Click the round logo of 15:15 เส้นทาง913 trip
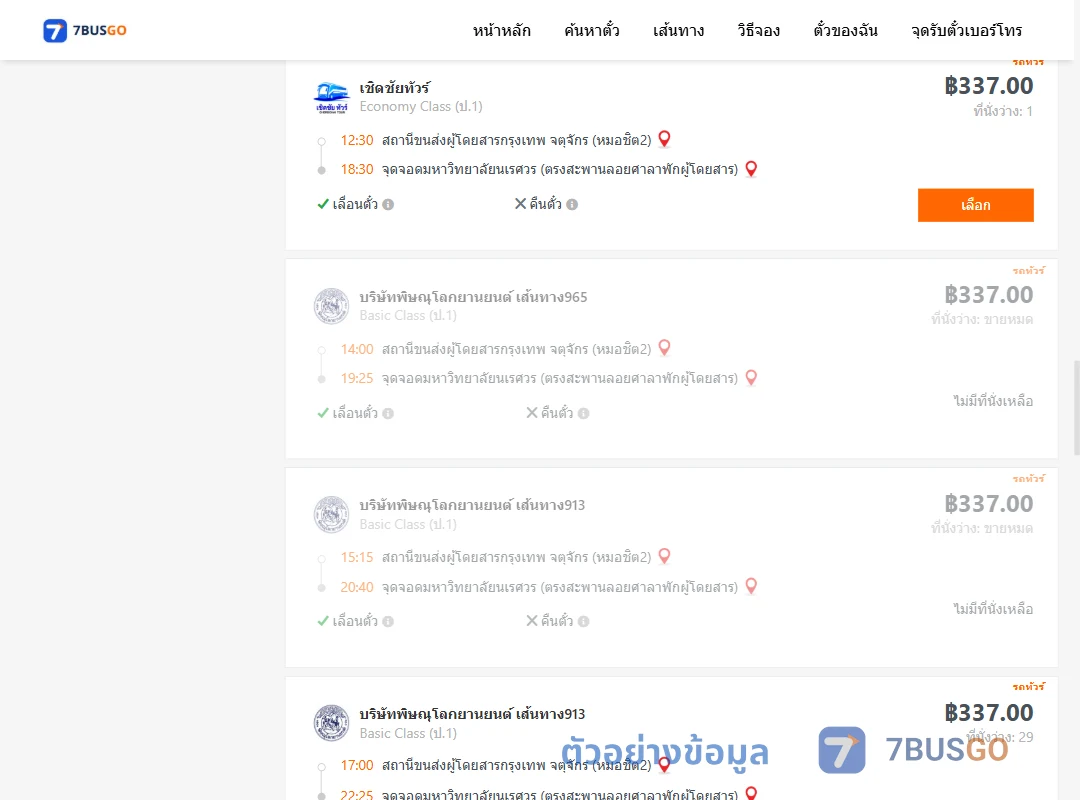This screenshot has width=1080, height=800. click(x=331, y=514)
